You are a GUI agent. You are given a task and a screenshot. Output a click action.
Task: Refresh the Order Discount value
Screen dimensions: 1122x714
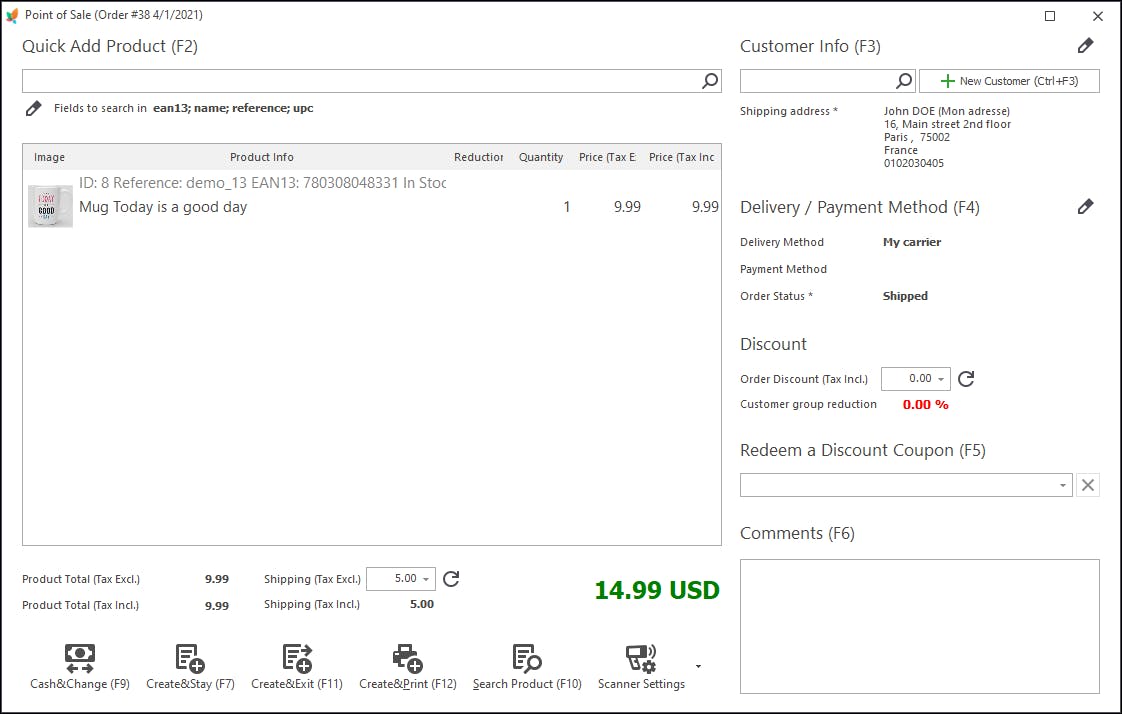click(x=966, y=379)
